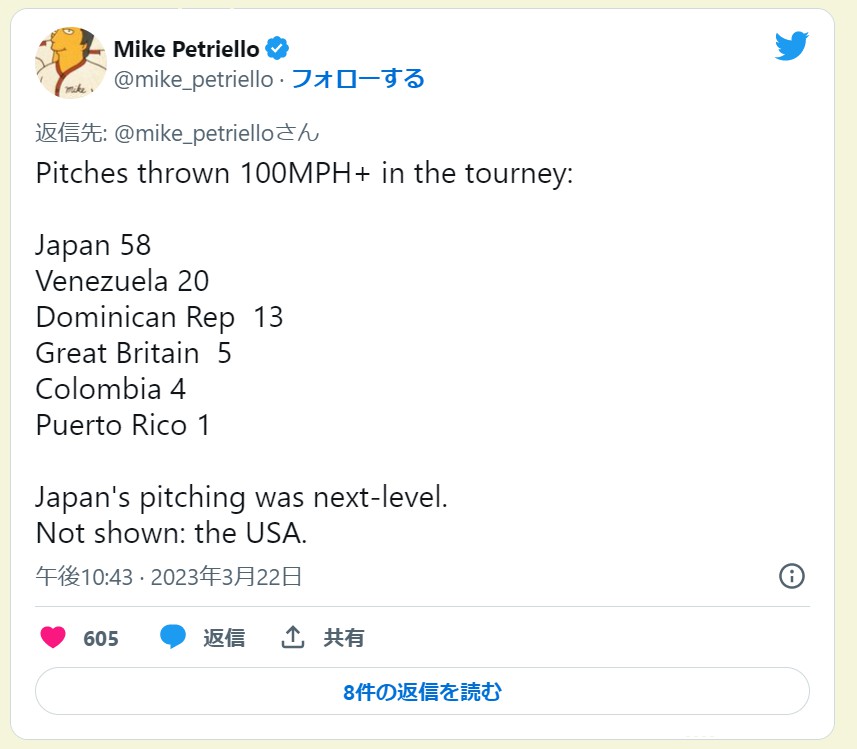Open the @mike_petriello handle in the header
Screen dimensions: 857x749
point(193,80)
